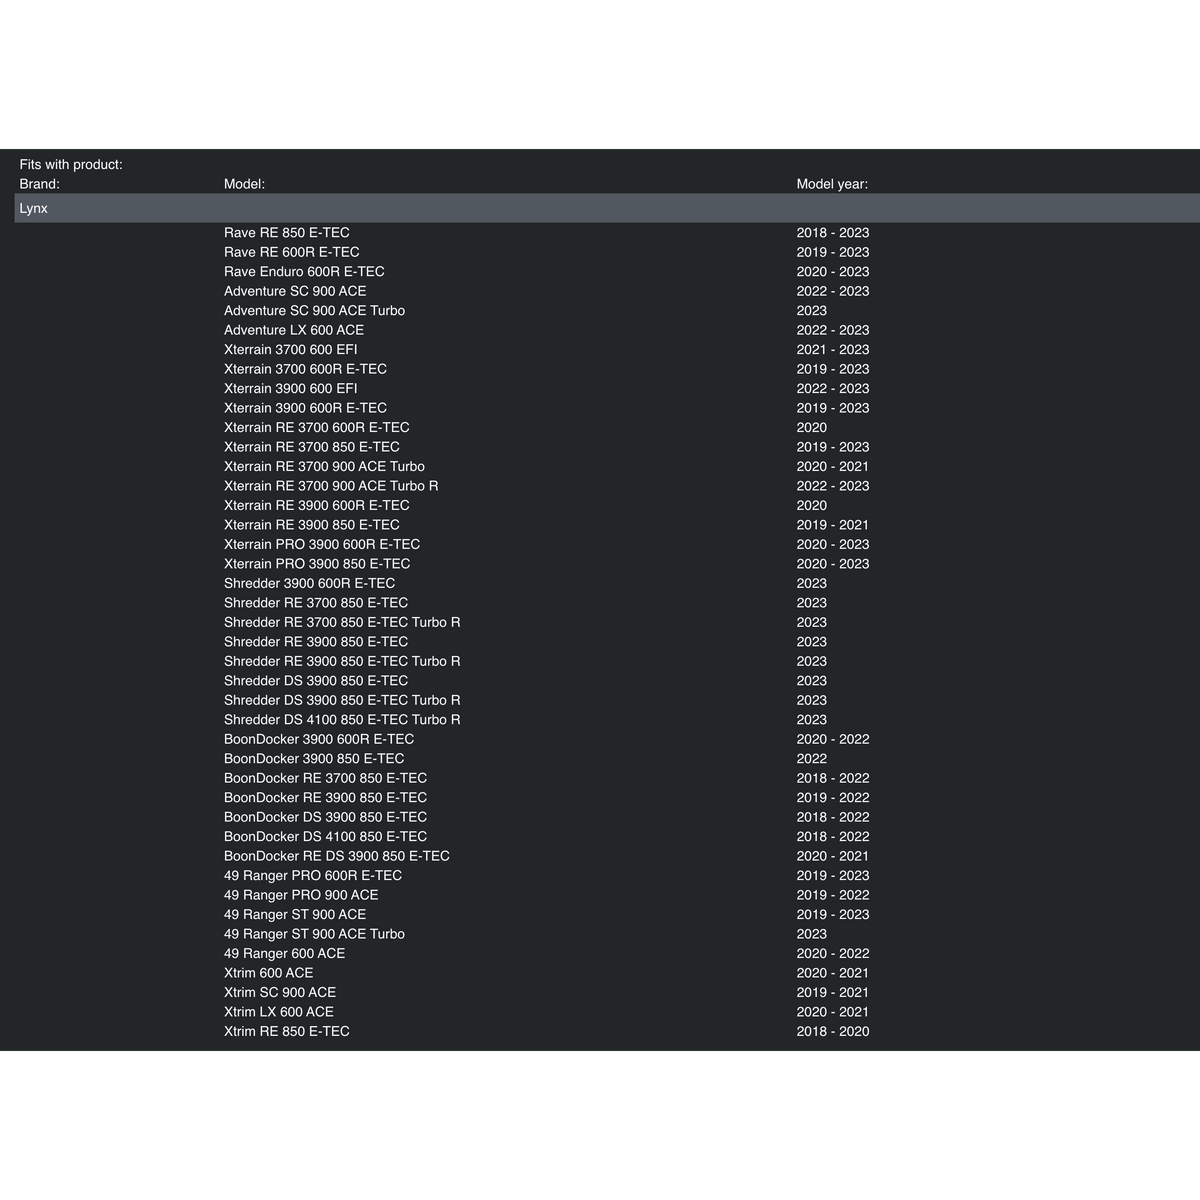Select model Shredder RE 3700 850 E-TEC Turbo R
Image resolution: width=1200 pixels, height=1200 pixels.
click(342, 622)
